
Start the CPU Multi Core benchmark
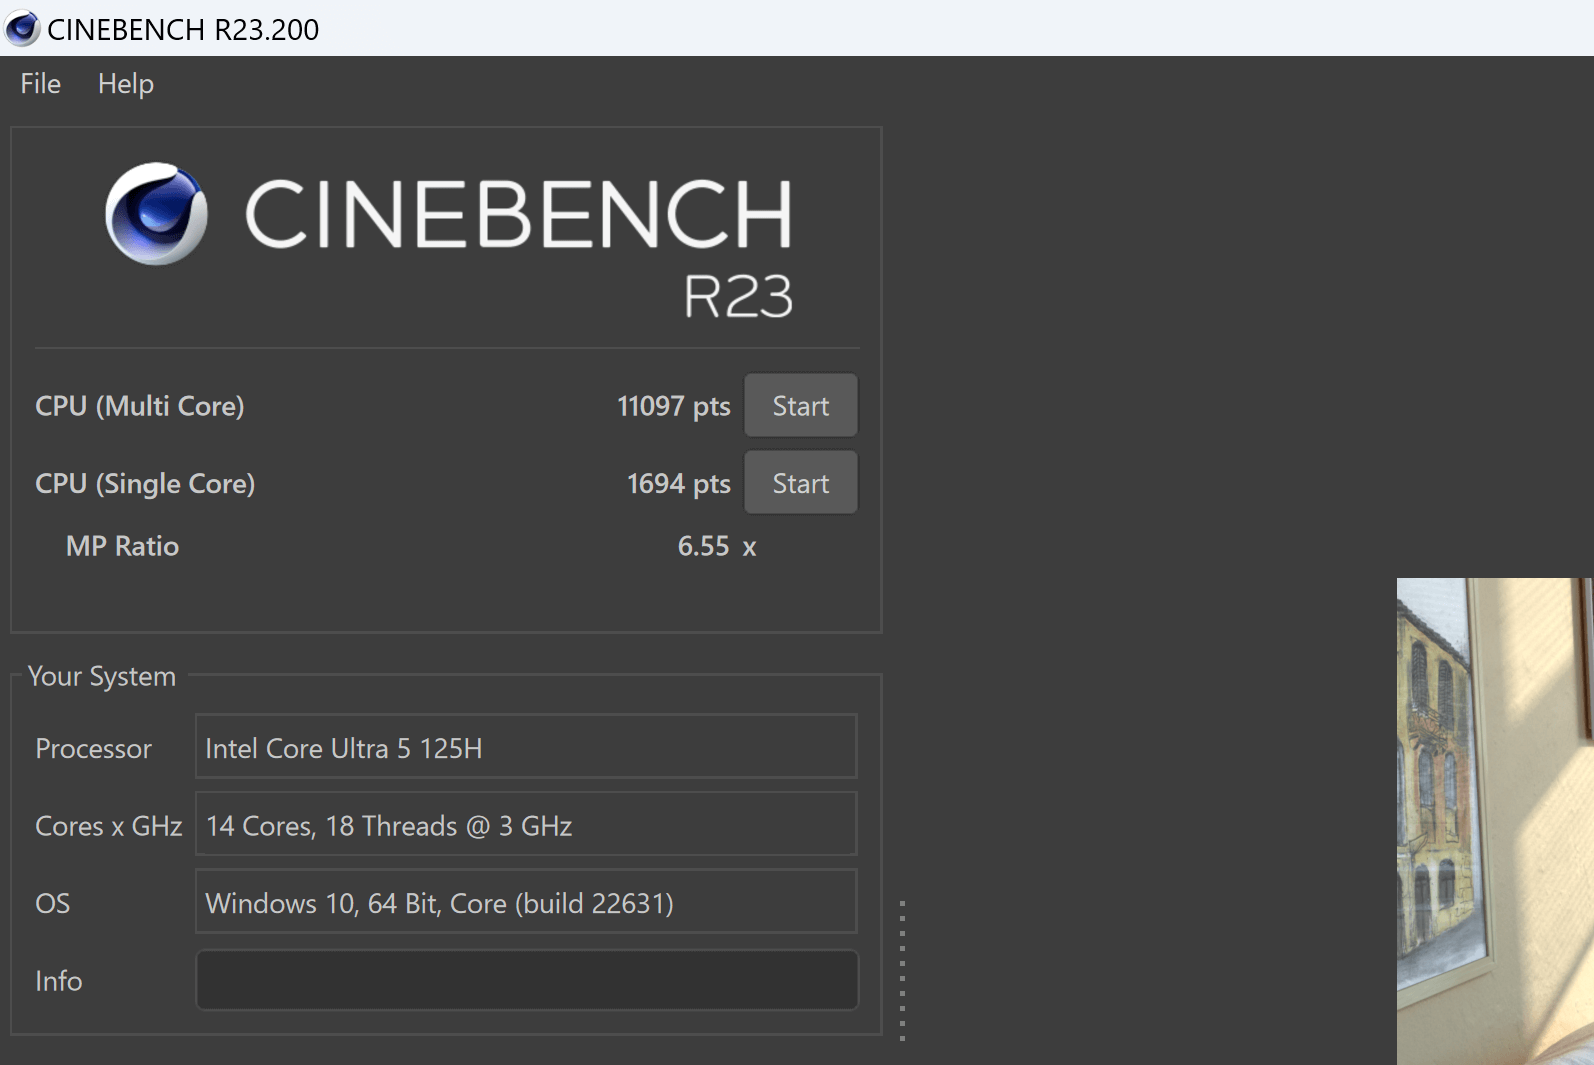coord(801,406)
